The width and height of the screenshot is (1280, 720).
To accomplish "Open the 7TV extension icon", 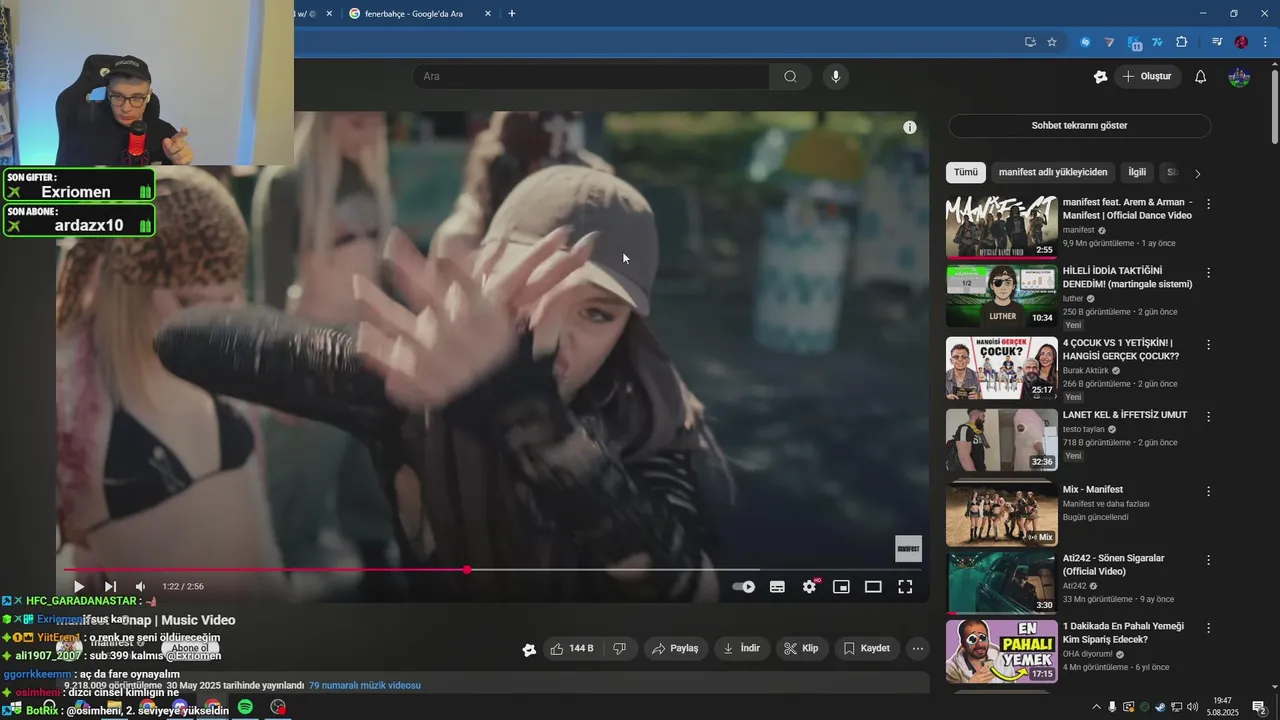I will tap(1158, 42).
